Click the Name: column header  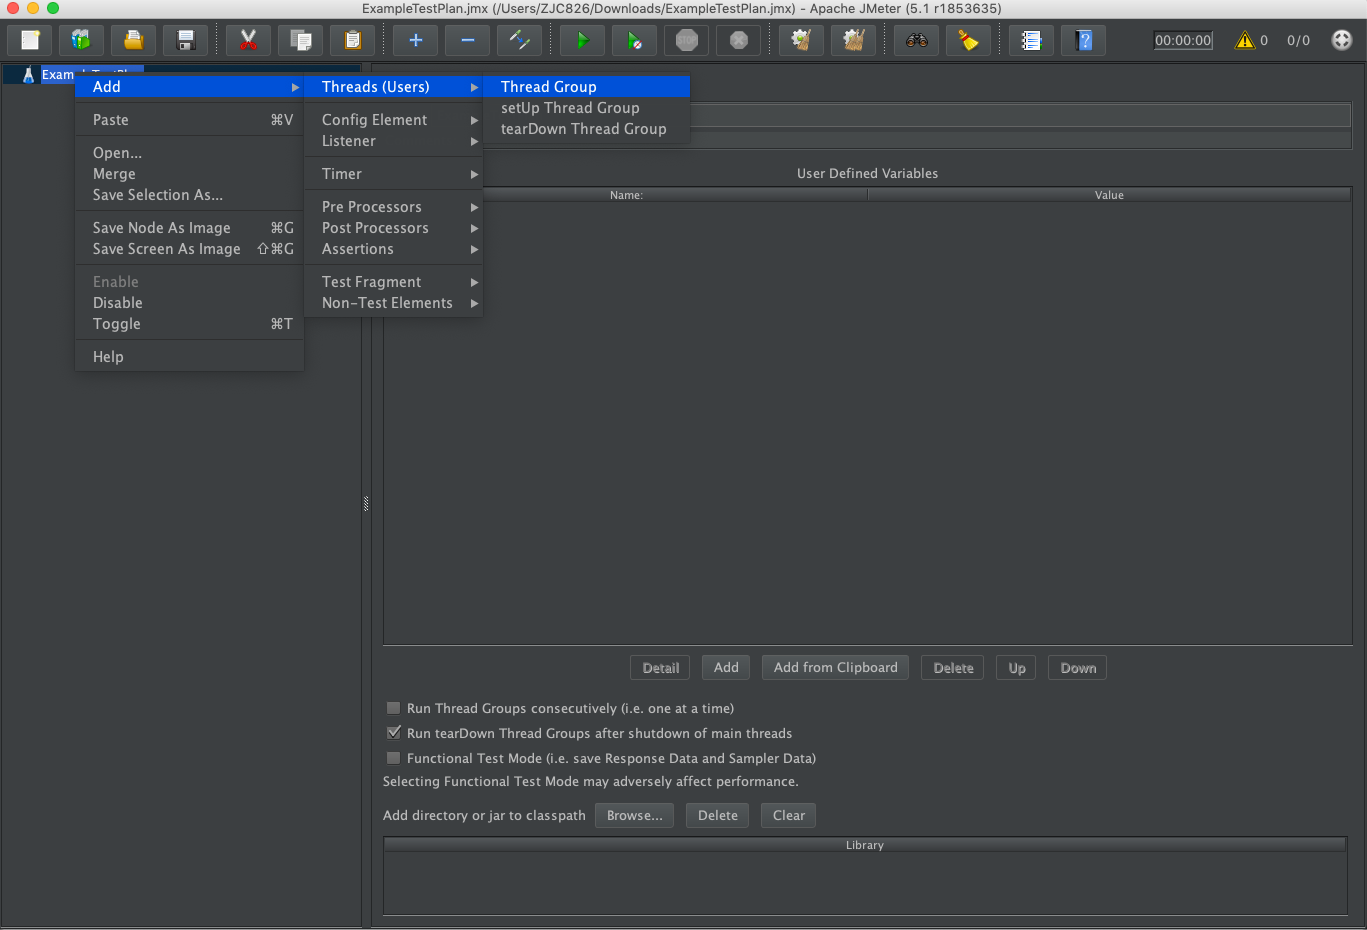626,195
